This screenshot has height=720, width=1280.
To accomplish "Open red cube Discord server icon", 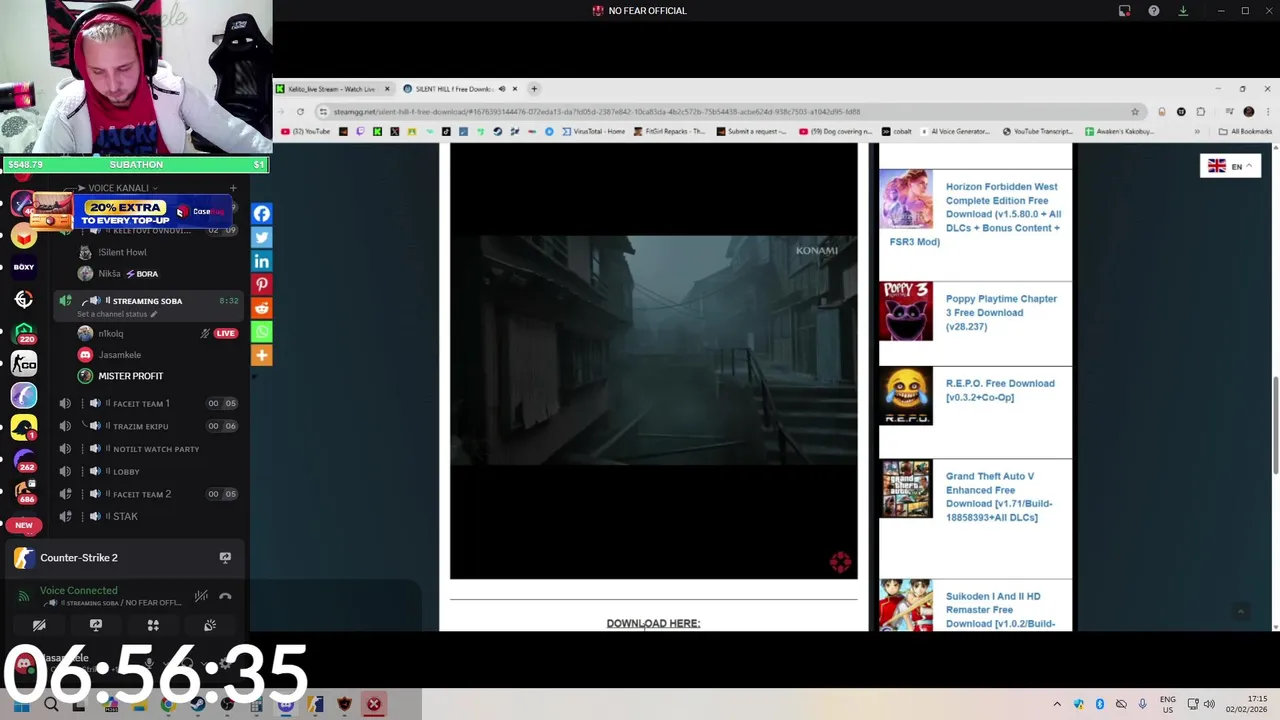I will 24,236.
